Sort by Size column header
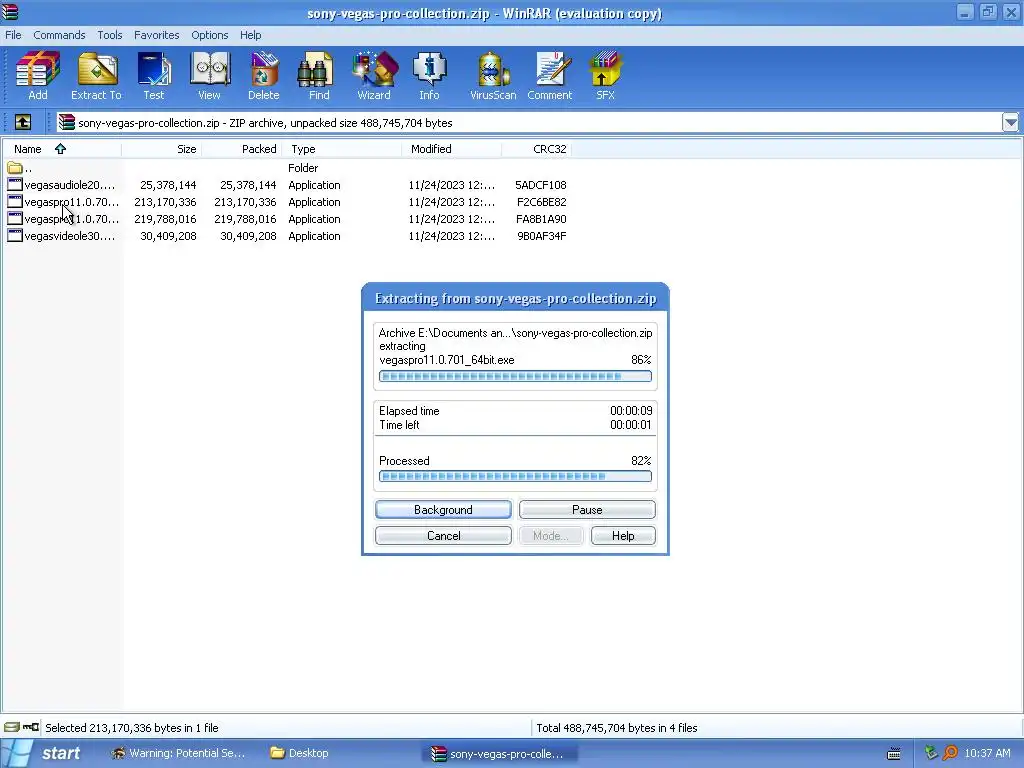The height and width of the screenshot is (768, 1024). (161, 149)
